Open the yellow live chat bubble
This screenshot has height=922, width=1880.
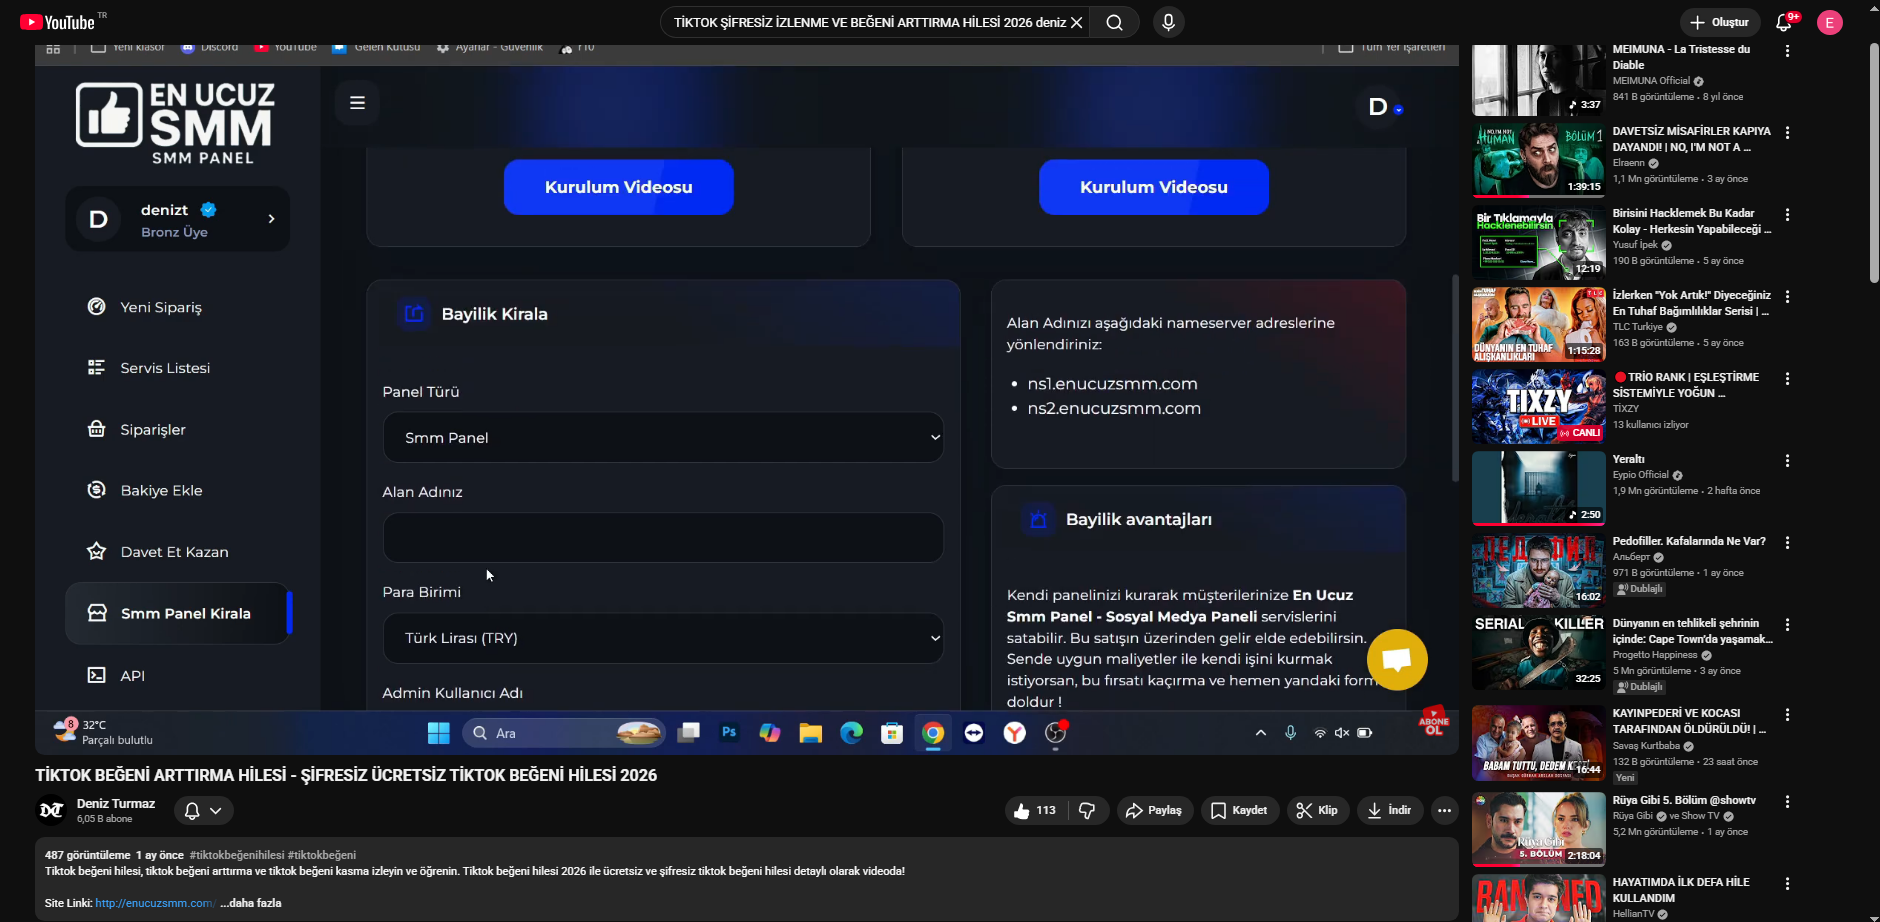pyautogui.click(x=1397, y=659)
